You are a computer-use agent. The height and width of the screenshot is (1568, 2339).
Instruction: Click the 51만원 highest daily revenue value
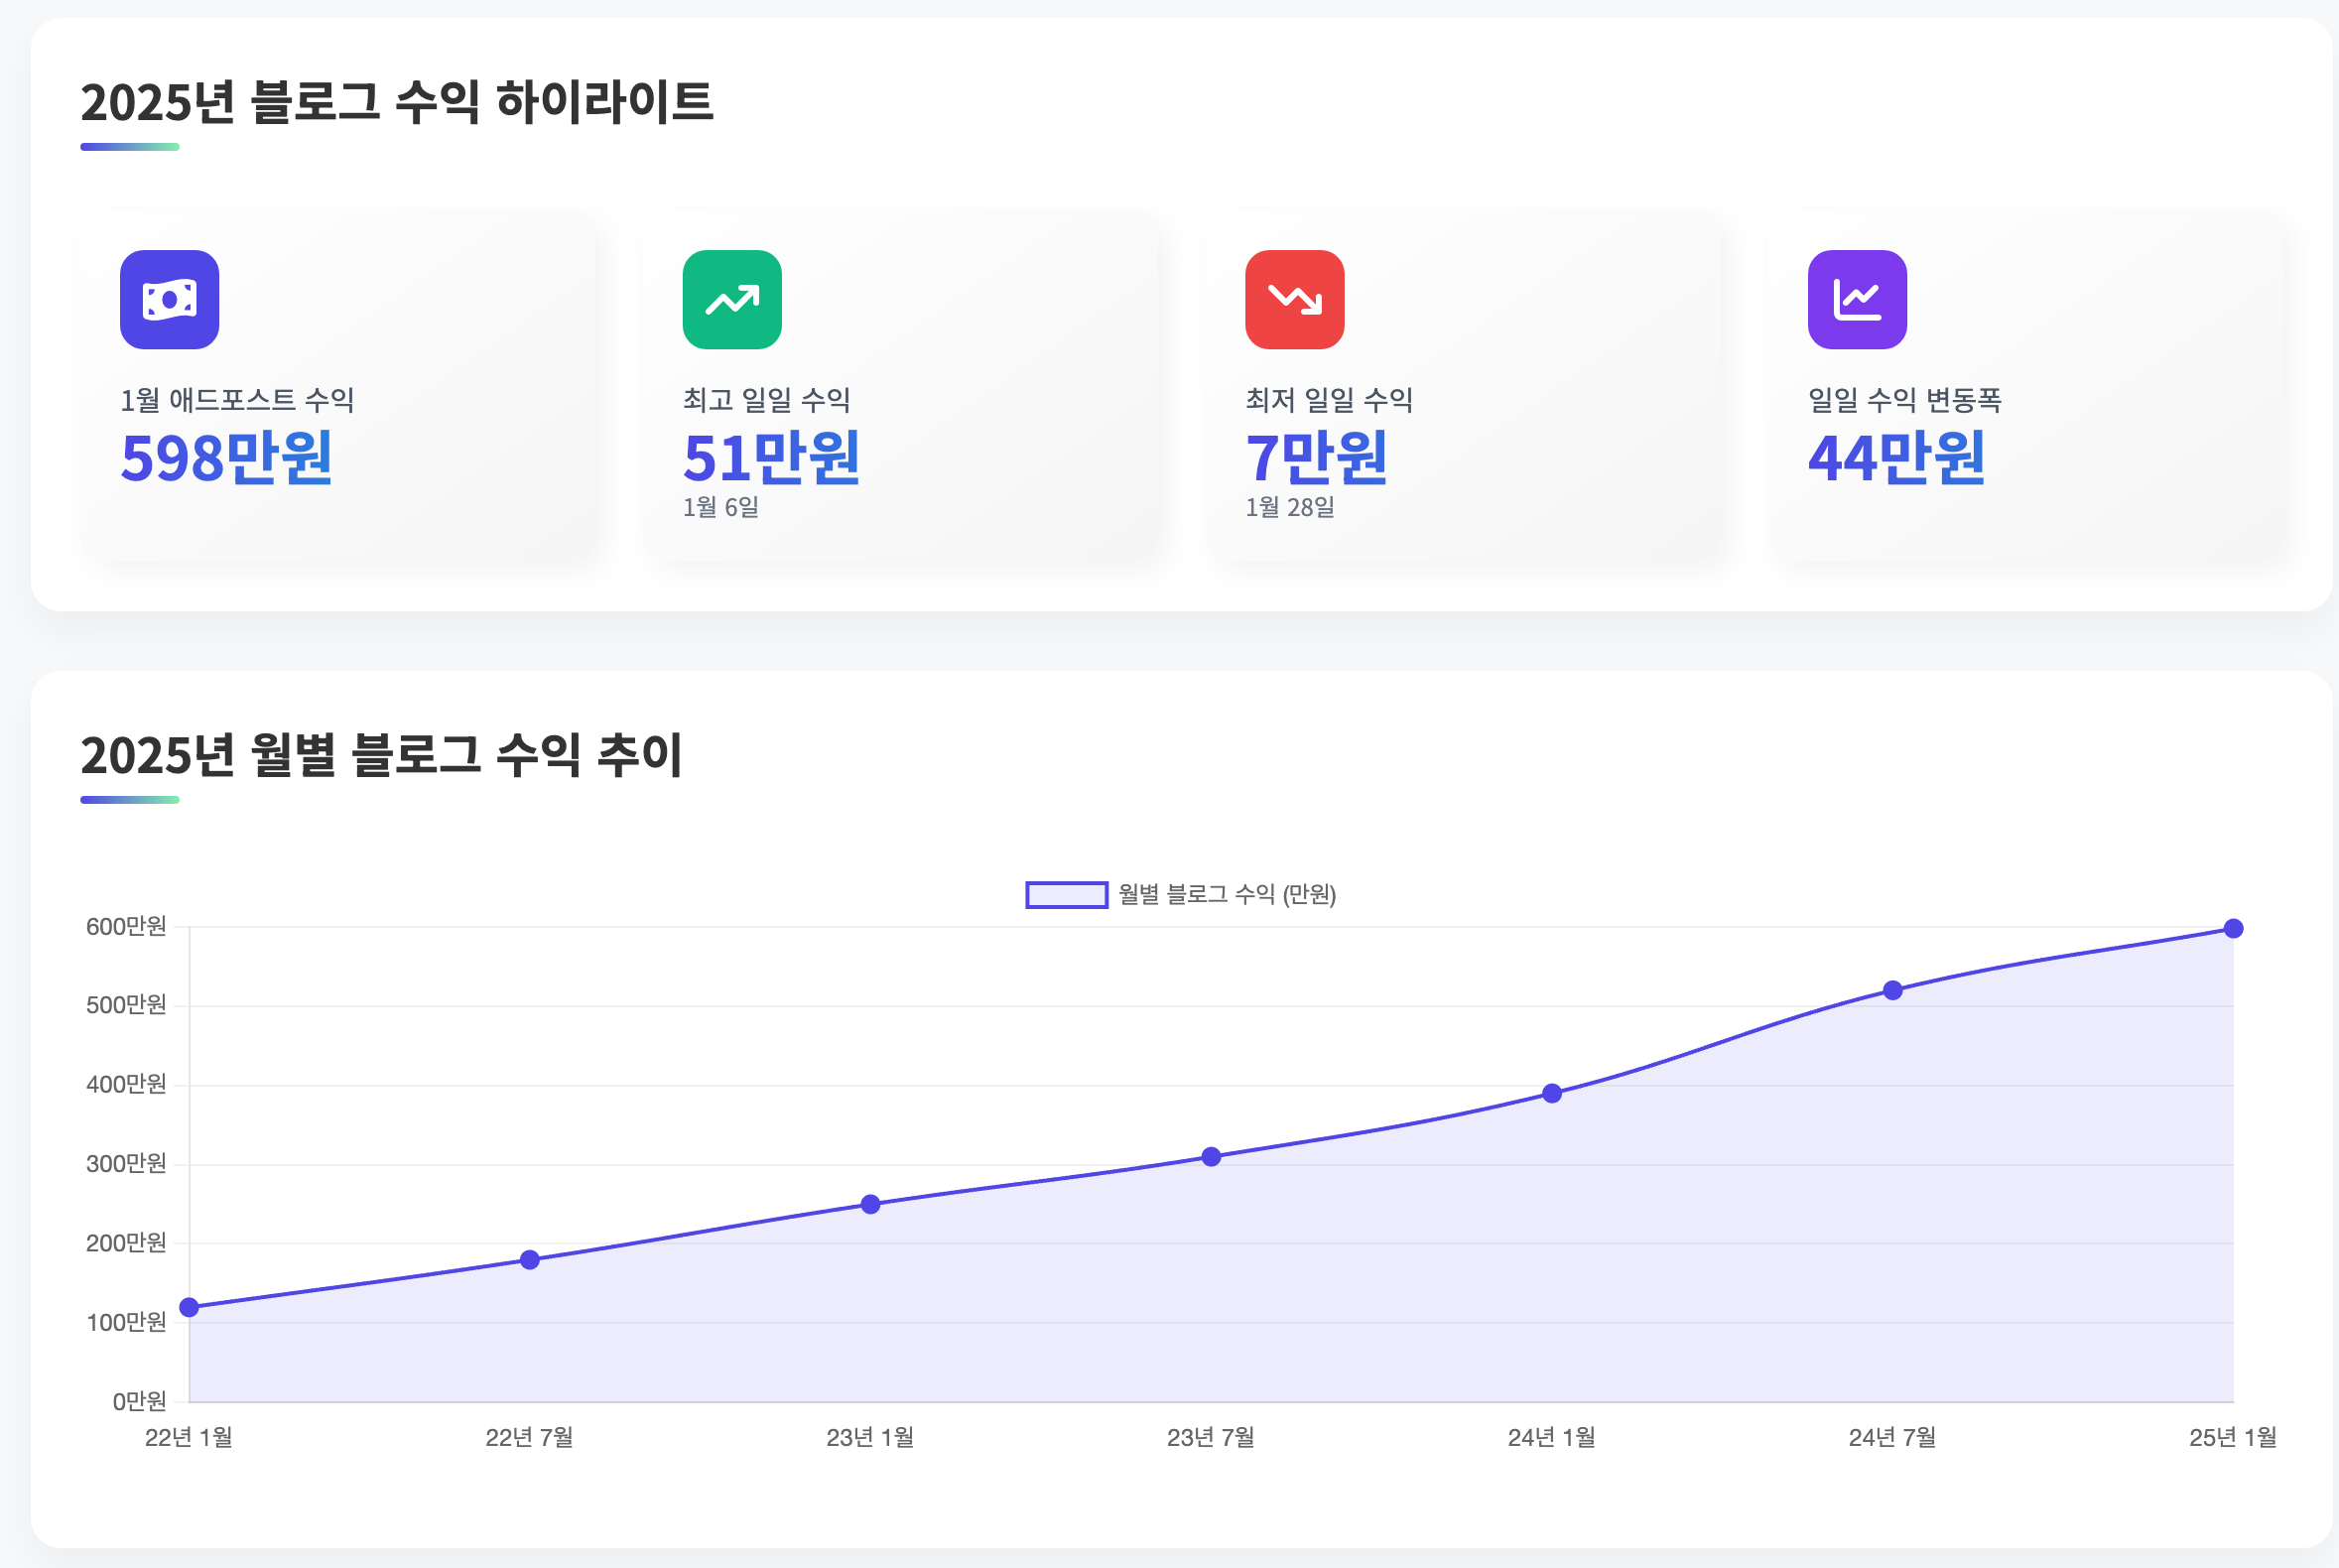pos(771,458)
